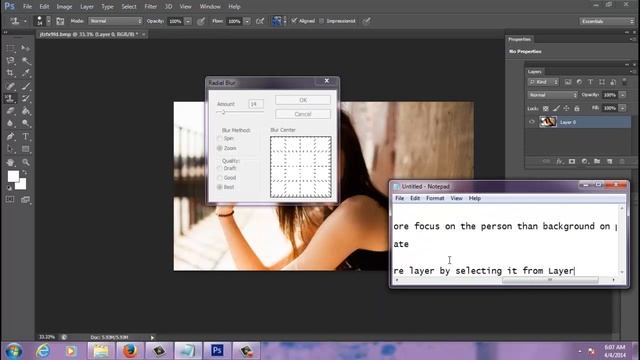
Task: Change screen mode from toolbox
Action: (26, 200)
